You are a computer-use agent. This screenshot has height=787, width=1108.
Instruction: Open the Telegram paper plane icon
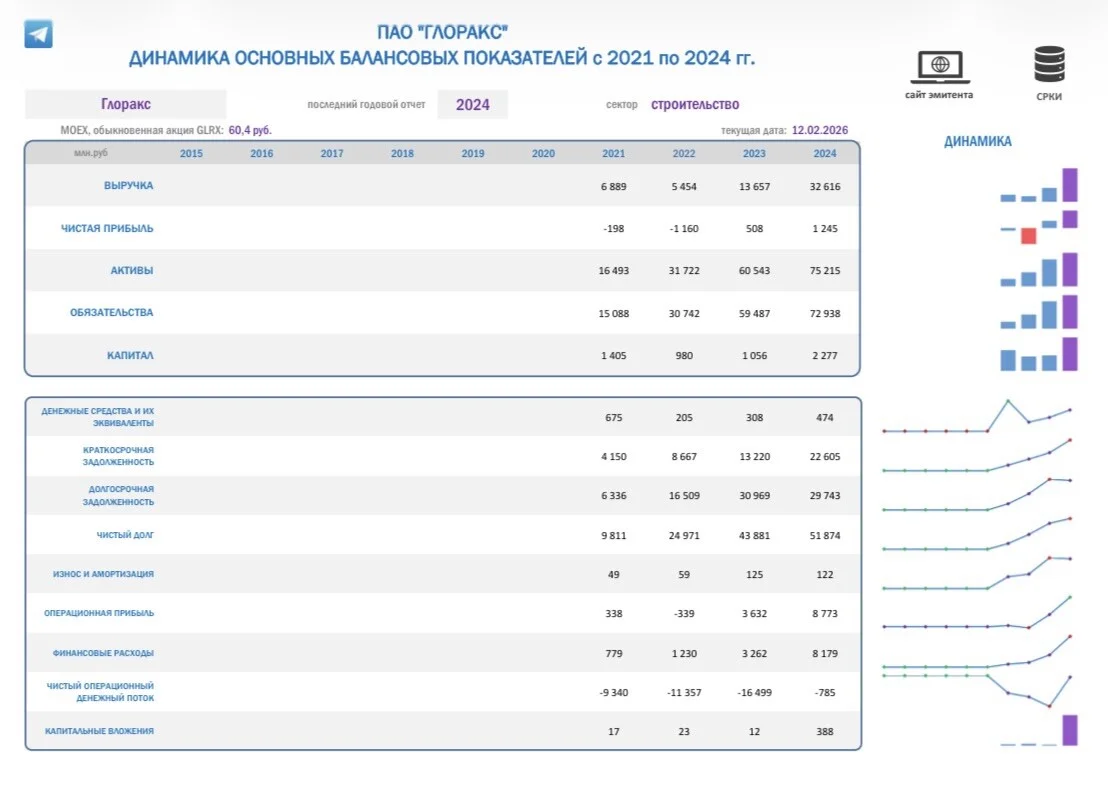click(38, 34)
